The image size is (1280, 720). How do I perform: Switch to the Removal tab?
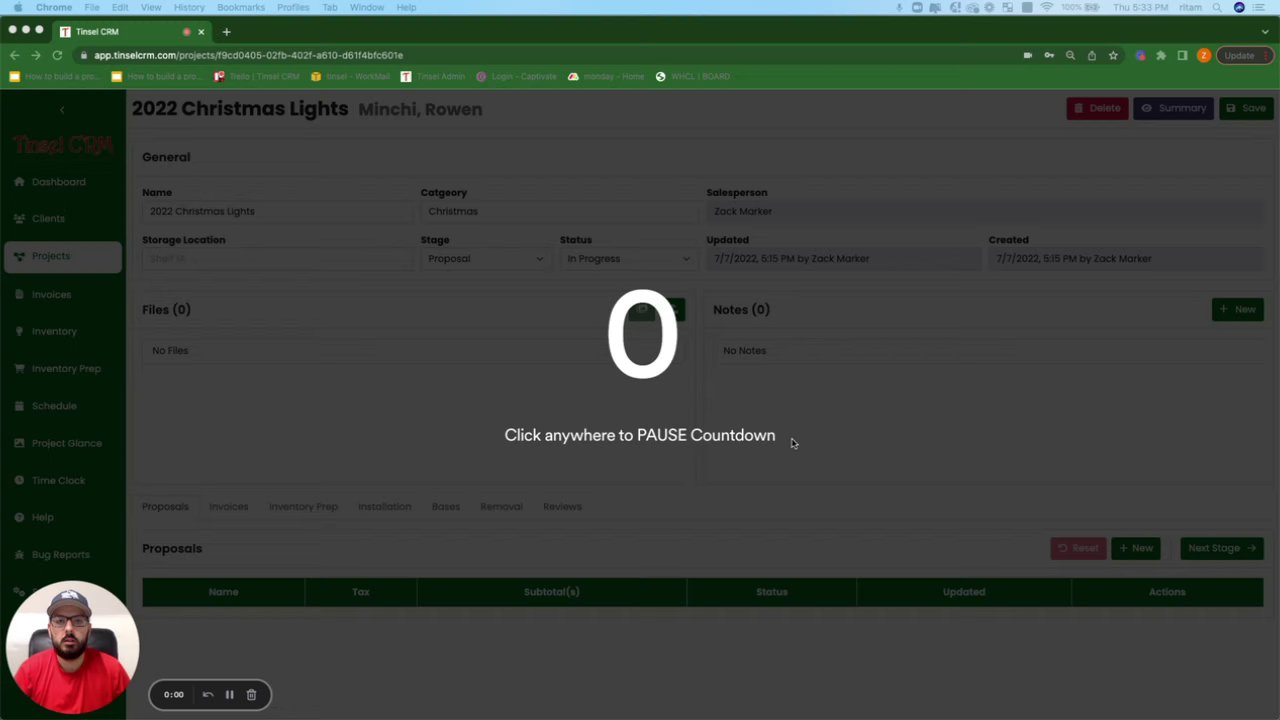[501, 507]
